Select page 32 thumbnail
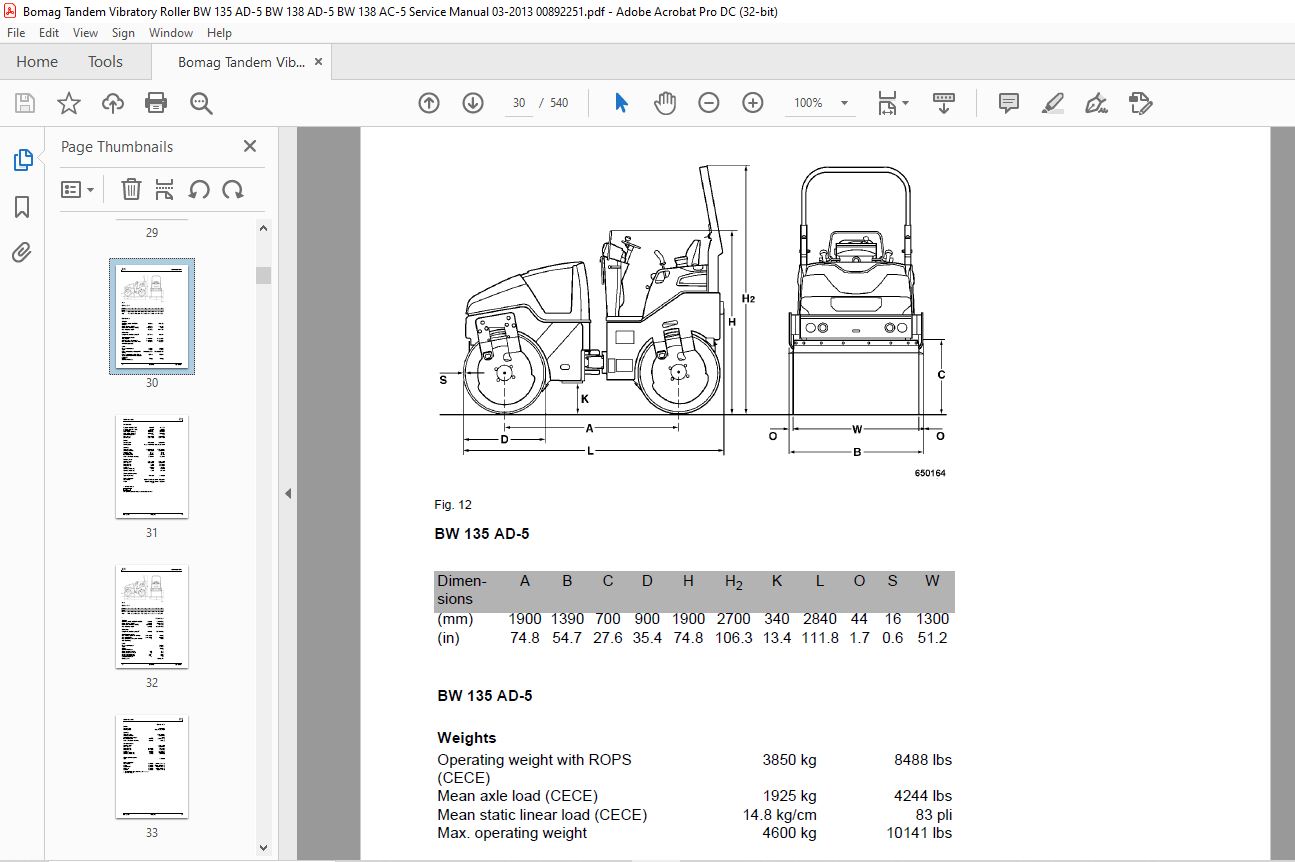1295x862 pixels. coord(152,617)
